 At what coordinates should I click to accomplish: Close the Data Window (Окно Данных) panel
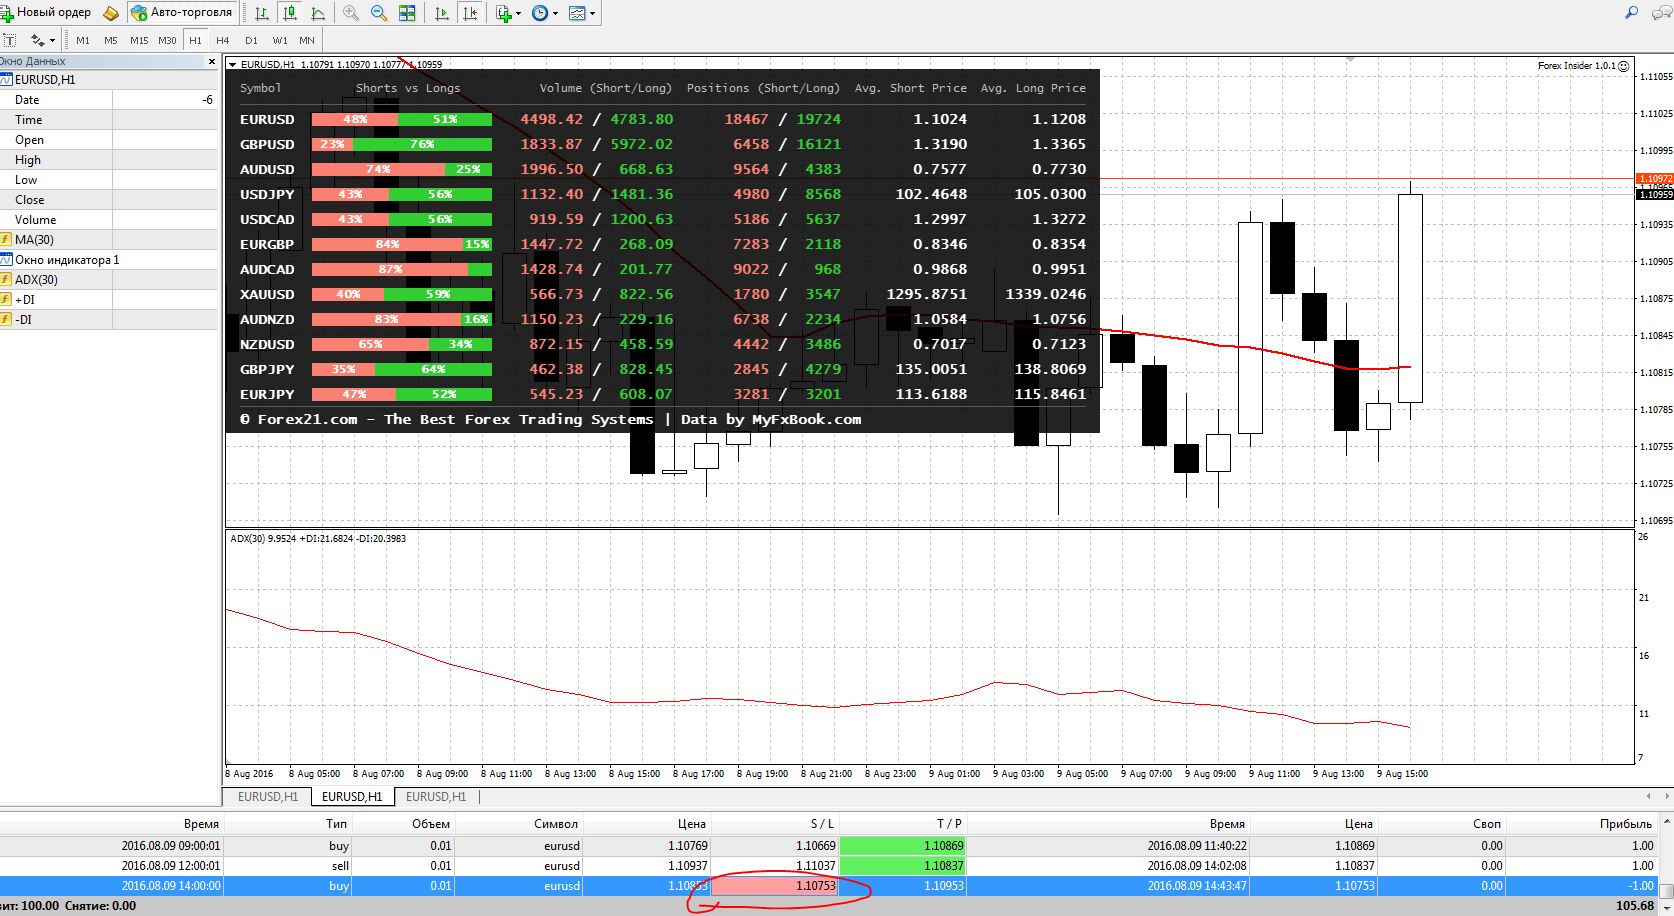[x=211, y=61]
